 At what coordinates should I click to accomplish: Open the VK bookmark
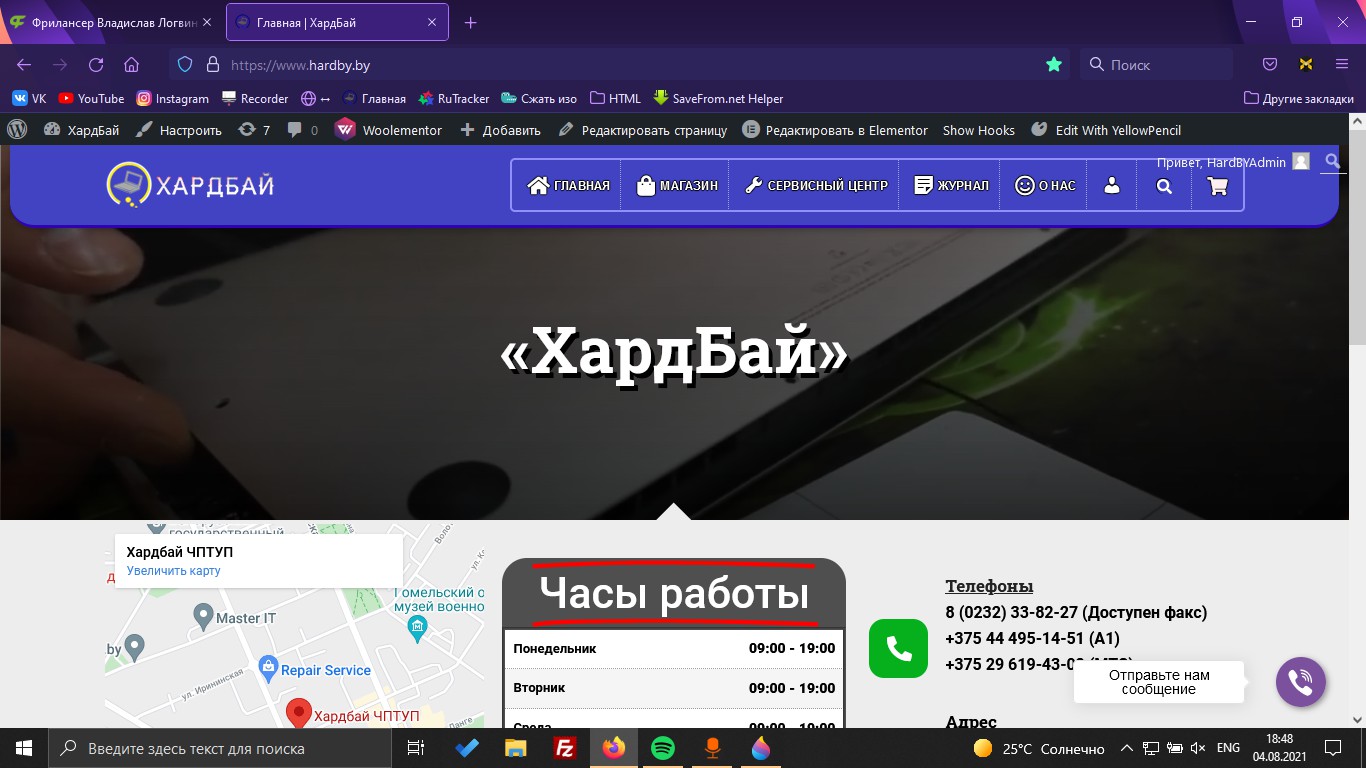pyautogui.click(x=29, y=98)
